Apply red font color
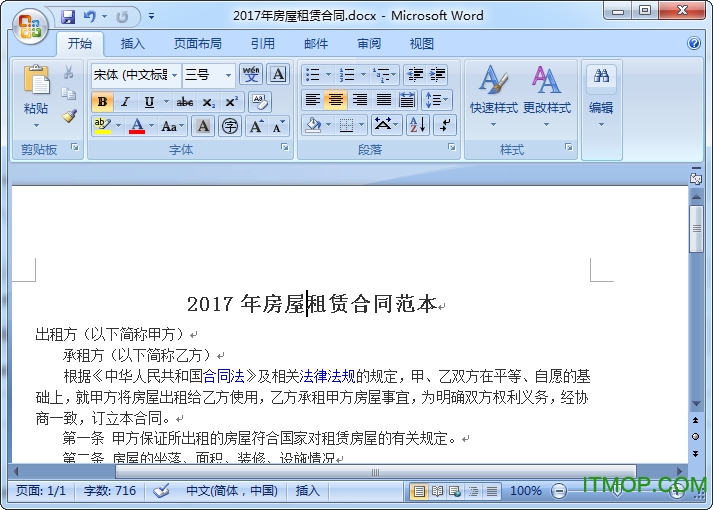Screen dimensions: 713x510 point(137,125)
